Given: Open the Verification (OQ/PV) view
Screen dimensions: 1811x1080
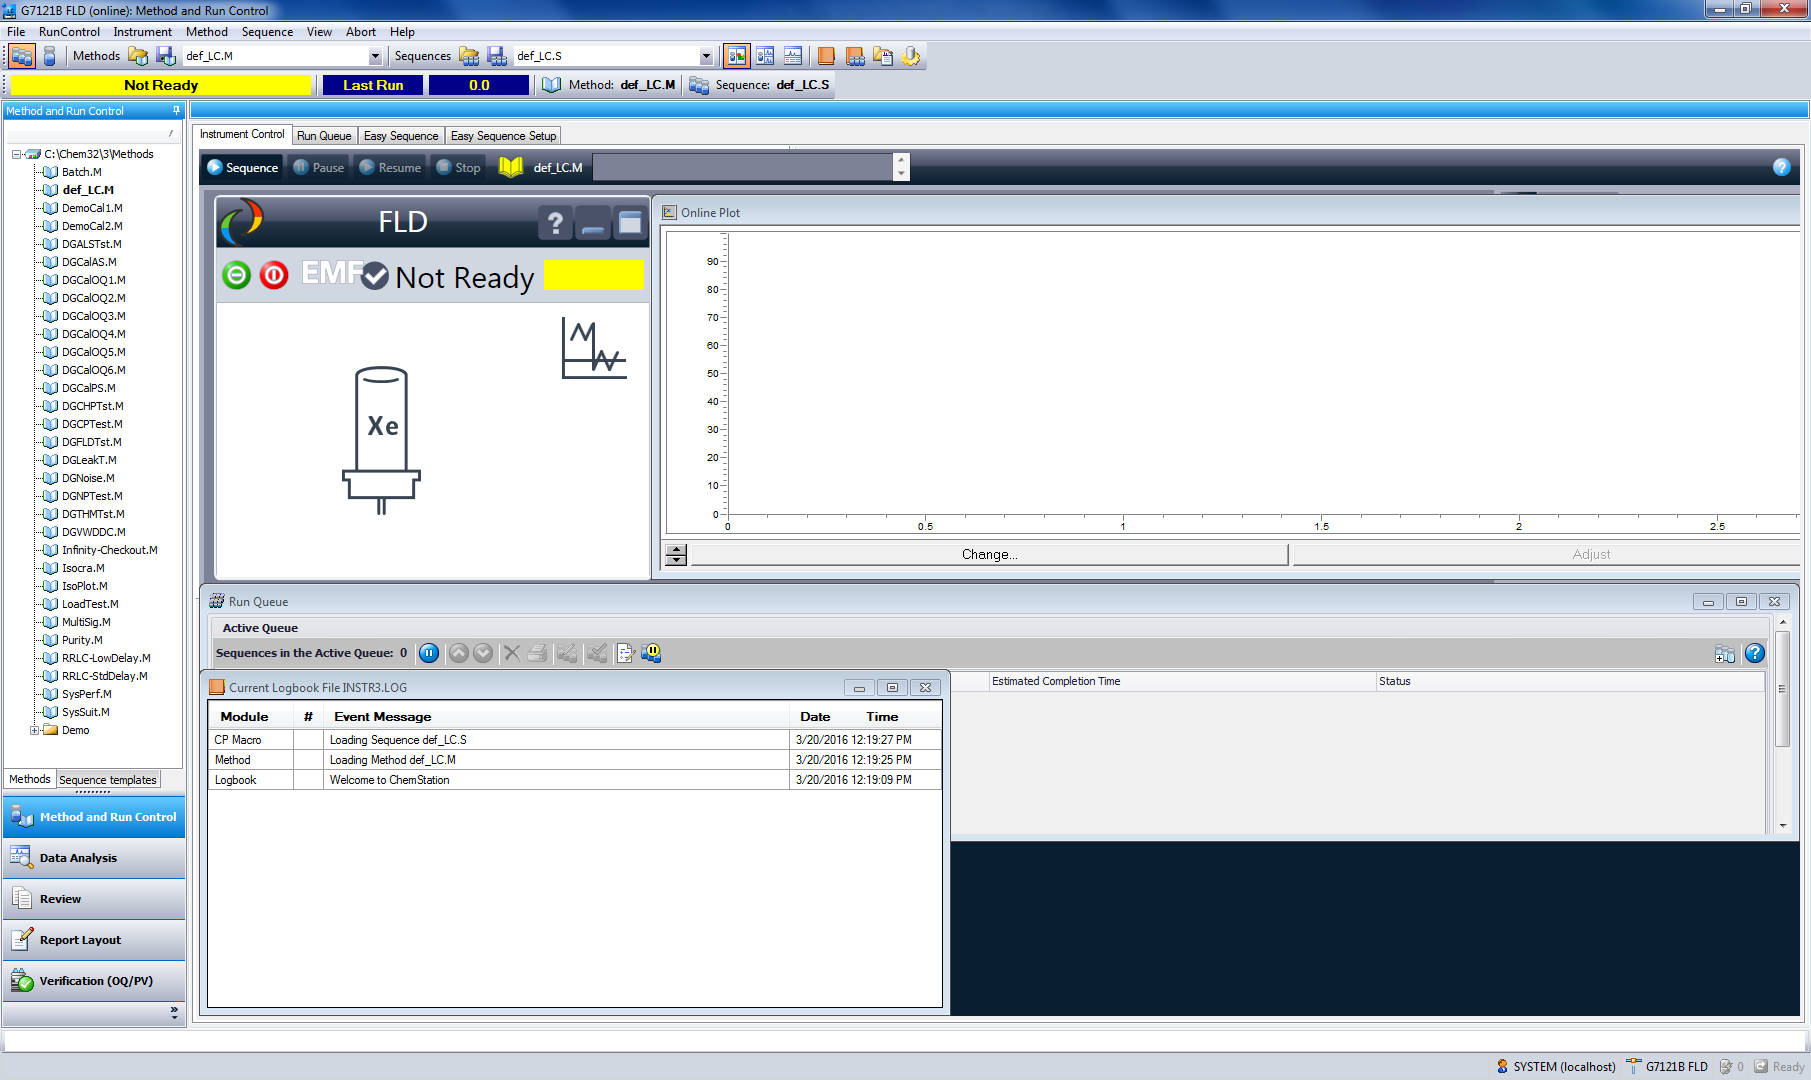Looking at the screenshot, I should [x=21, y=980].
